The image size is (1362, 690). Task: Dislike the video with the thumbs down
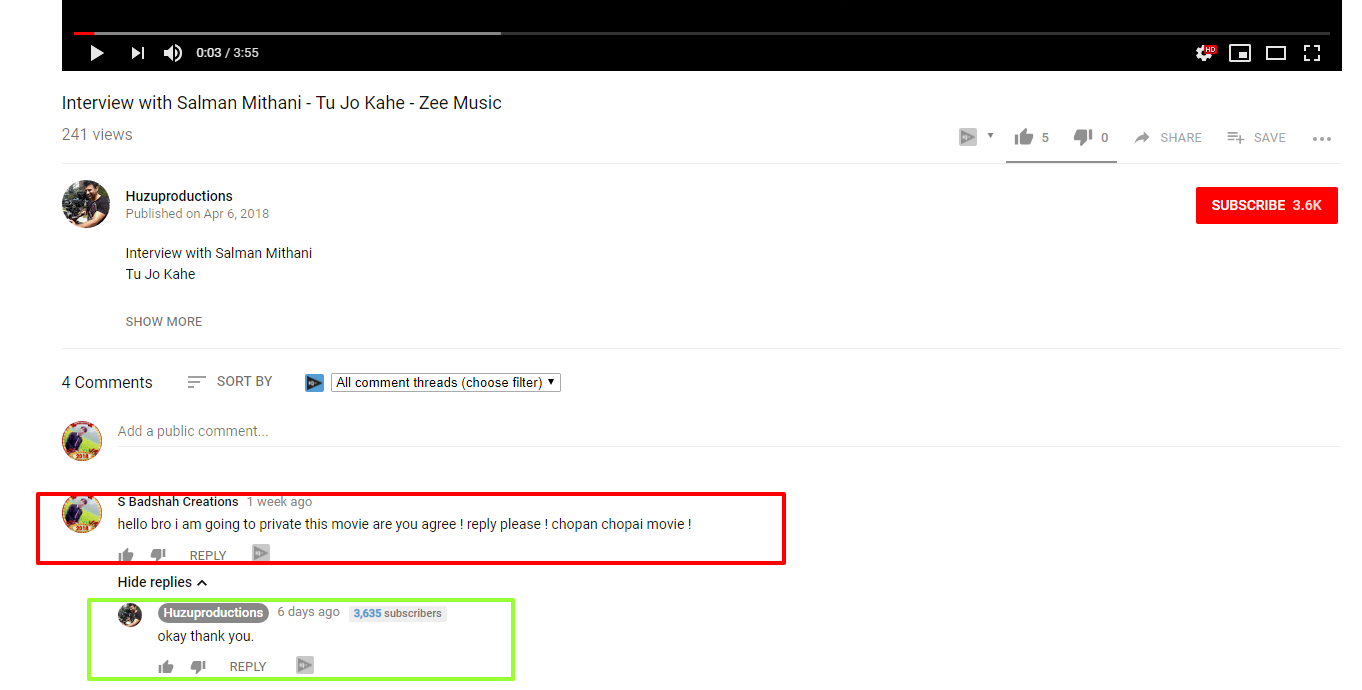tap(1083, 137)
